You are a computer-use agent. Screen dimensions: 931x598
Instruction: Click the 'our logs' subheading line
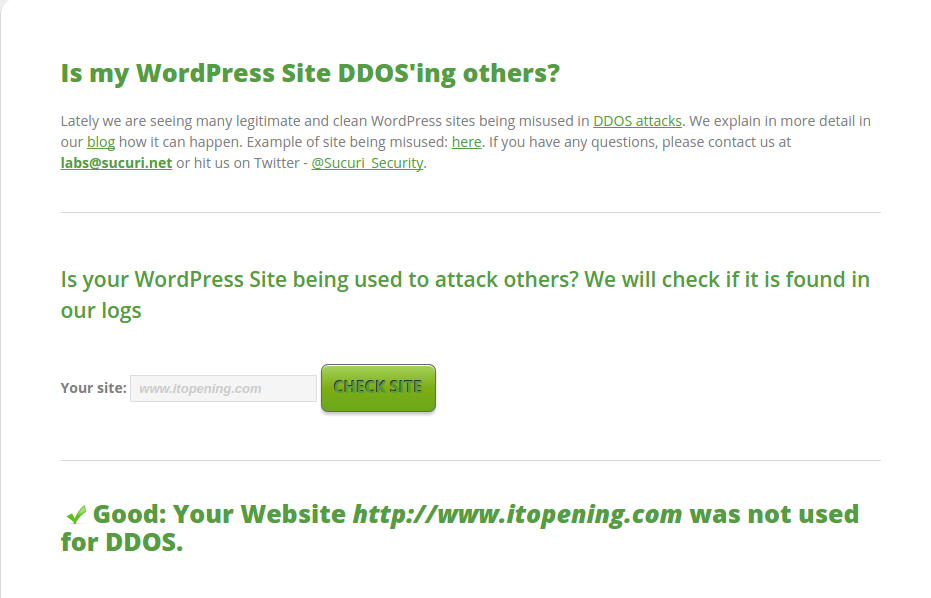tap(101, 311)
